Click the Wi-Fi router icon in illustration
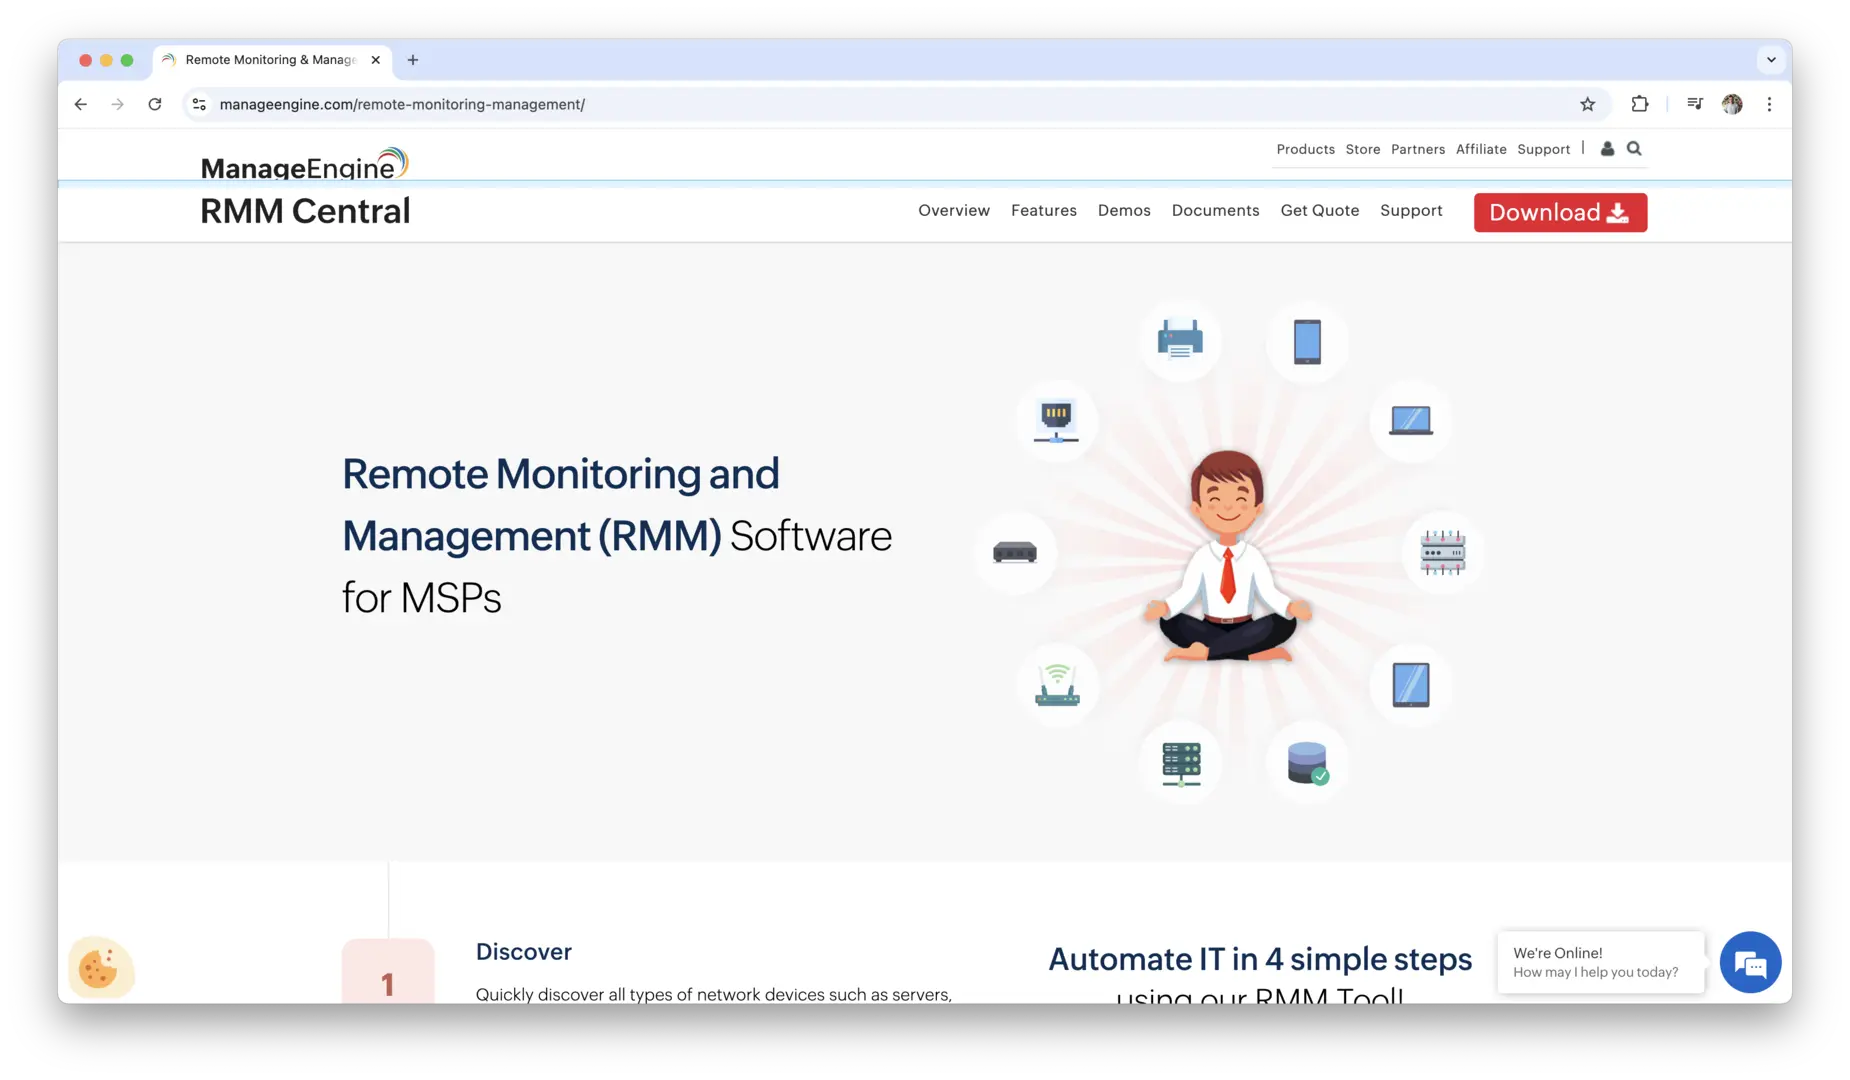Image resolution: width=1850 pixels, height=1080 pixels. [x=1057, y=685]
